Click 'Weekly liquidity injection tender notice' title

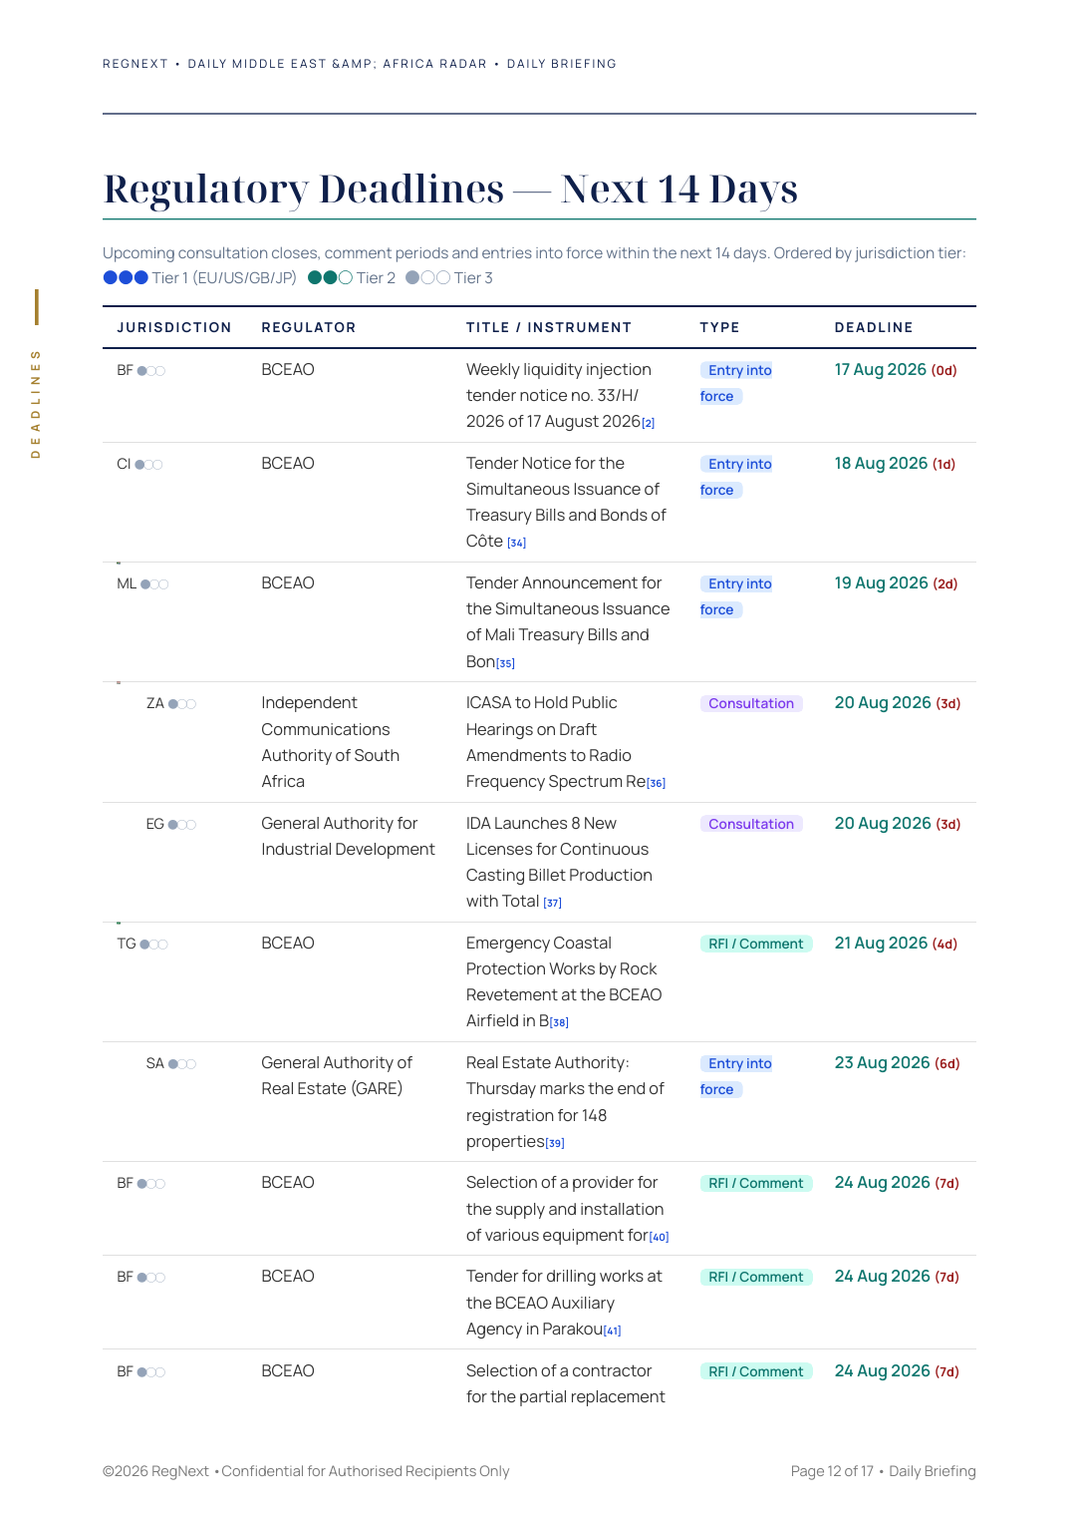click(x=559, y=396)
